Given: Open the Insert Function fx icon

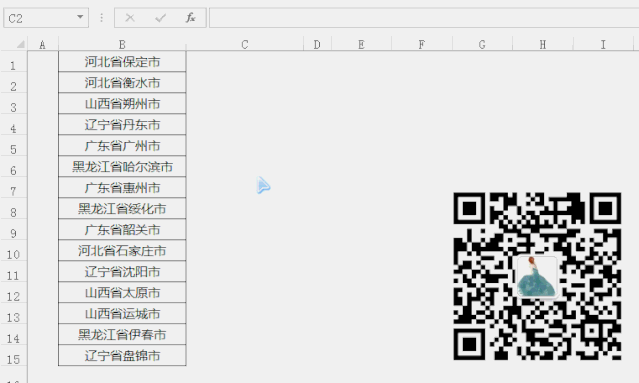Looking at the screenshot, I should coord(190,18).
